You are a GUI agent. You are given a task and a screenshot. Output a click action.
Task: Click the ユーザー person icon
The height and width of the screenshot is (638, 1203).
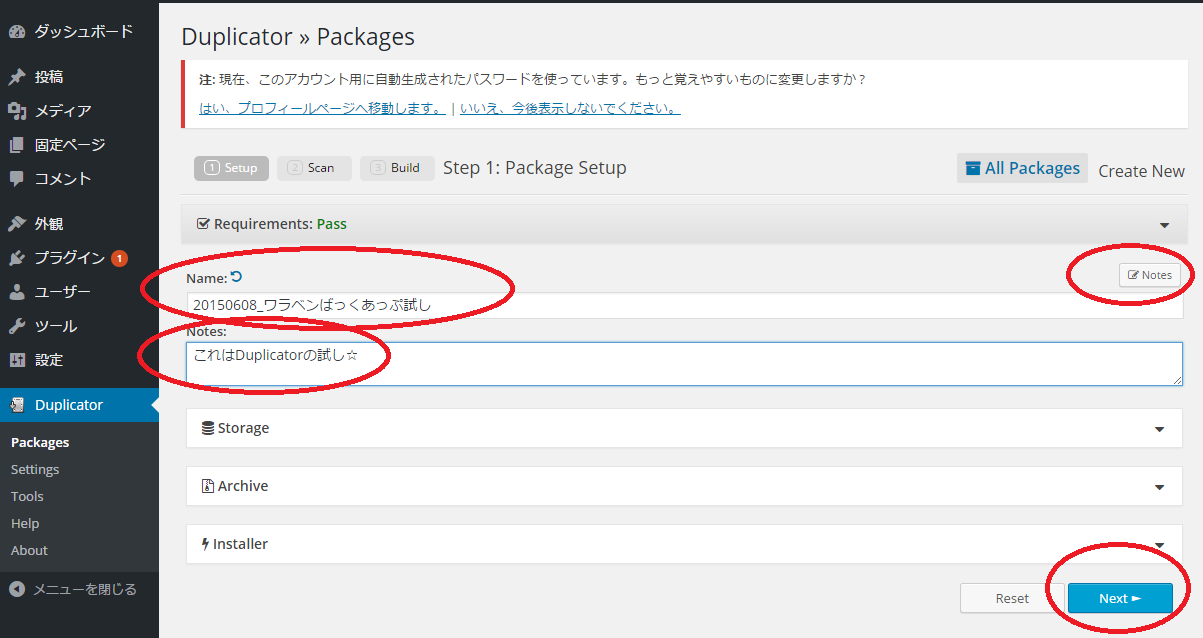pyautogui.click(x=17, y=292)
